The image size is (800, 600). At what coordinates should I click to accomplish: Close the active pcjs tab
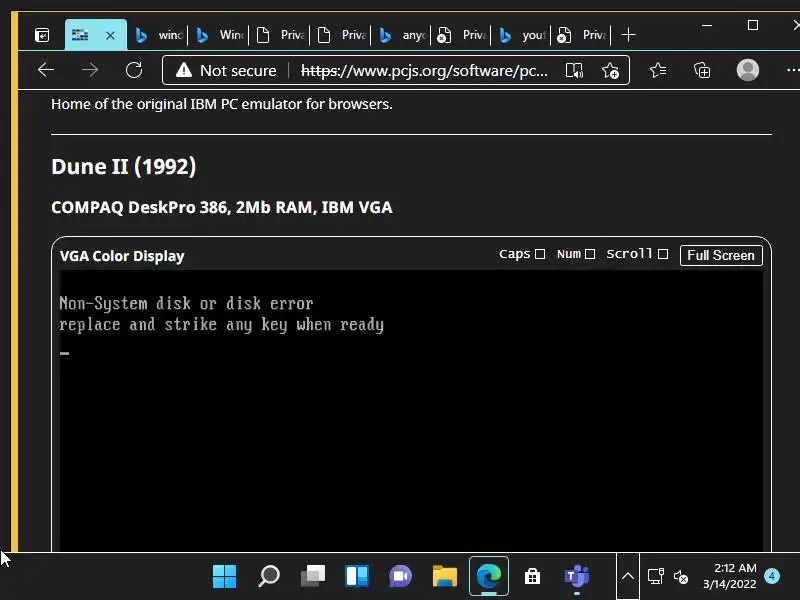pos(110,35)
